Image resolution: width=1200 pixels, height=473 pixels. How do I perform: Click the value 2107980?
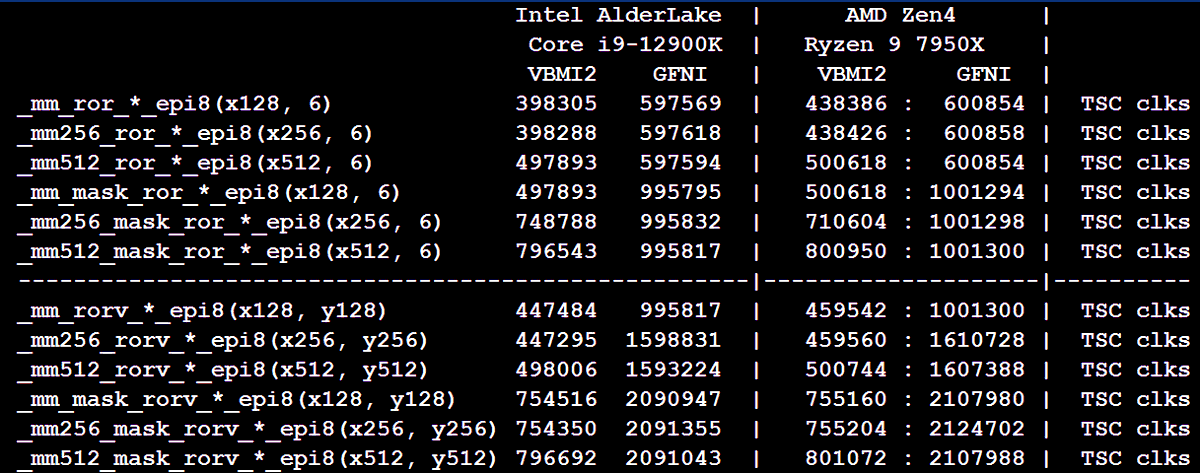coord(977,399)
